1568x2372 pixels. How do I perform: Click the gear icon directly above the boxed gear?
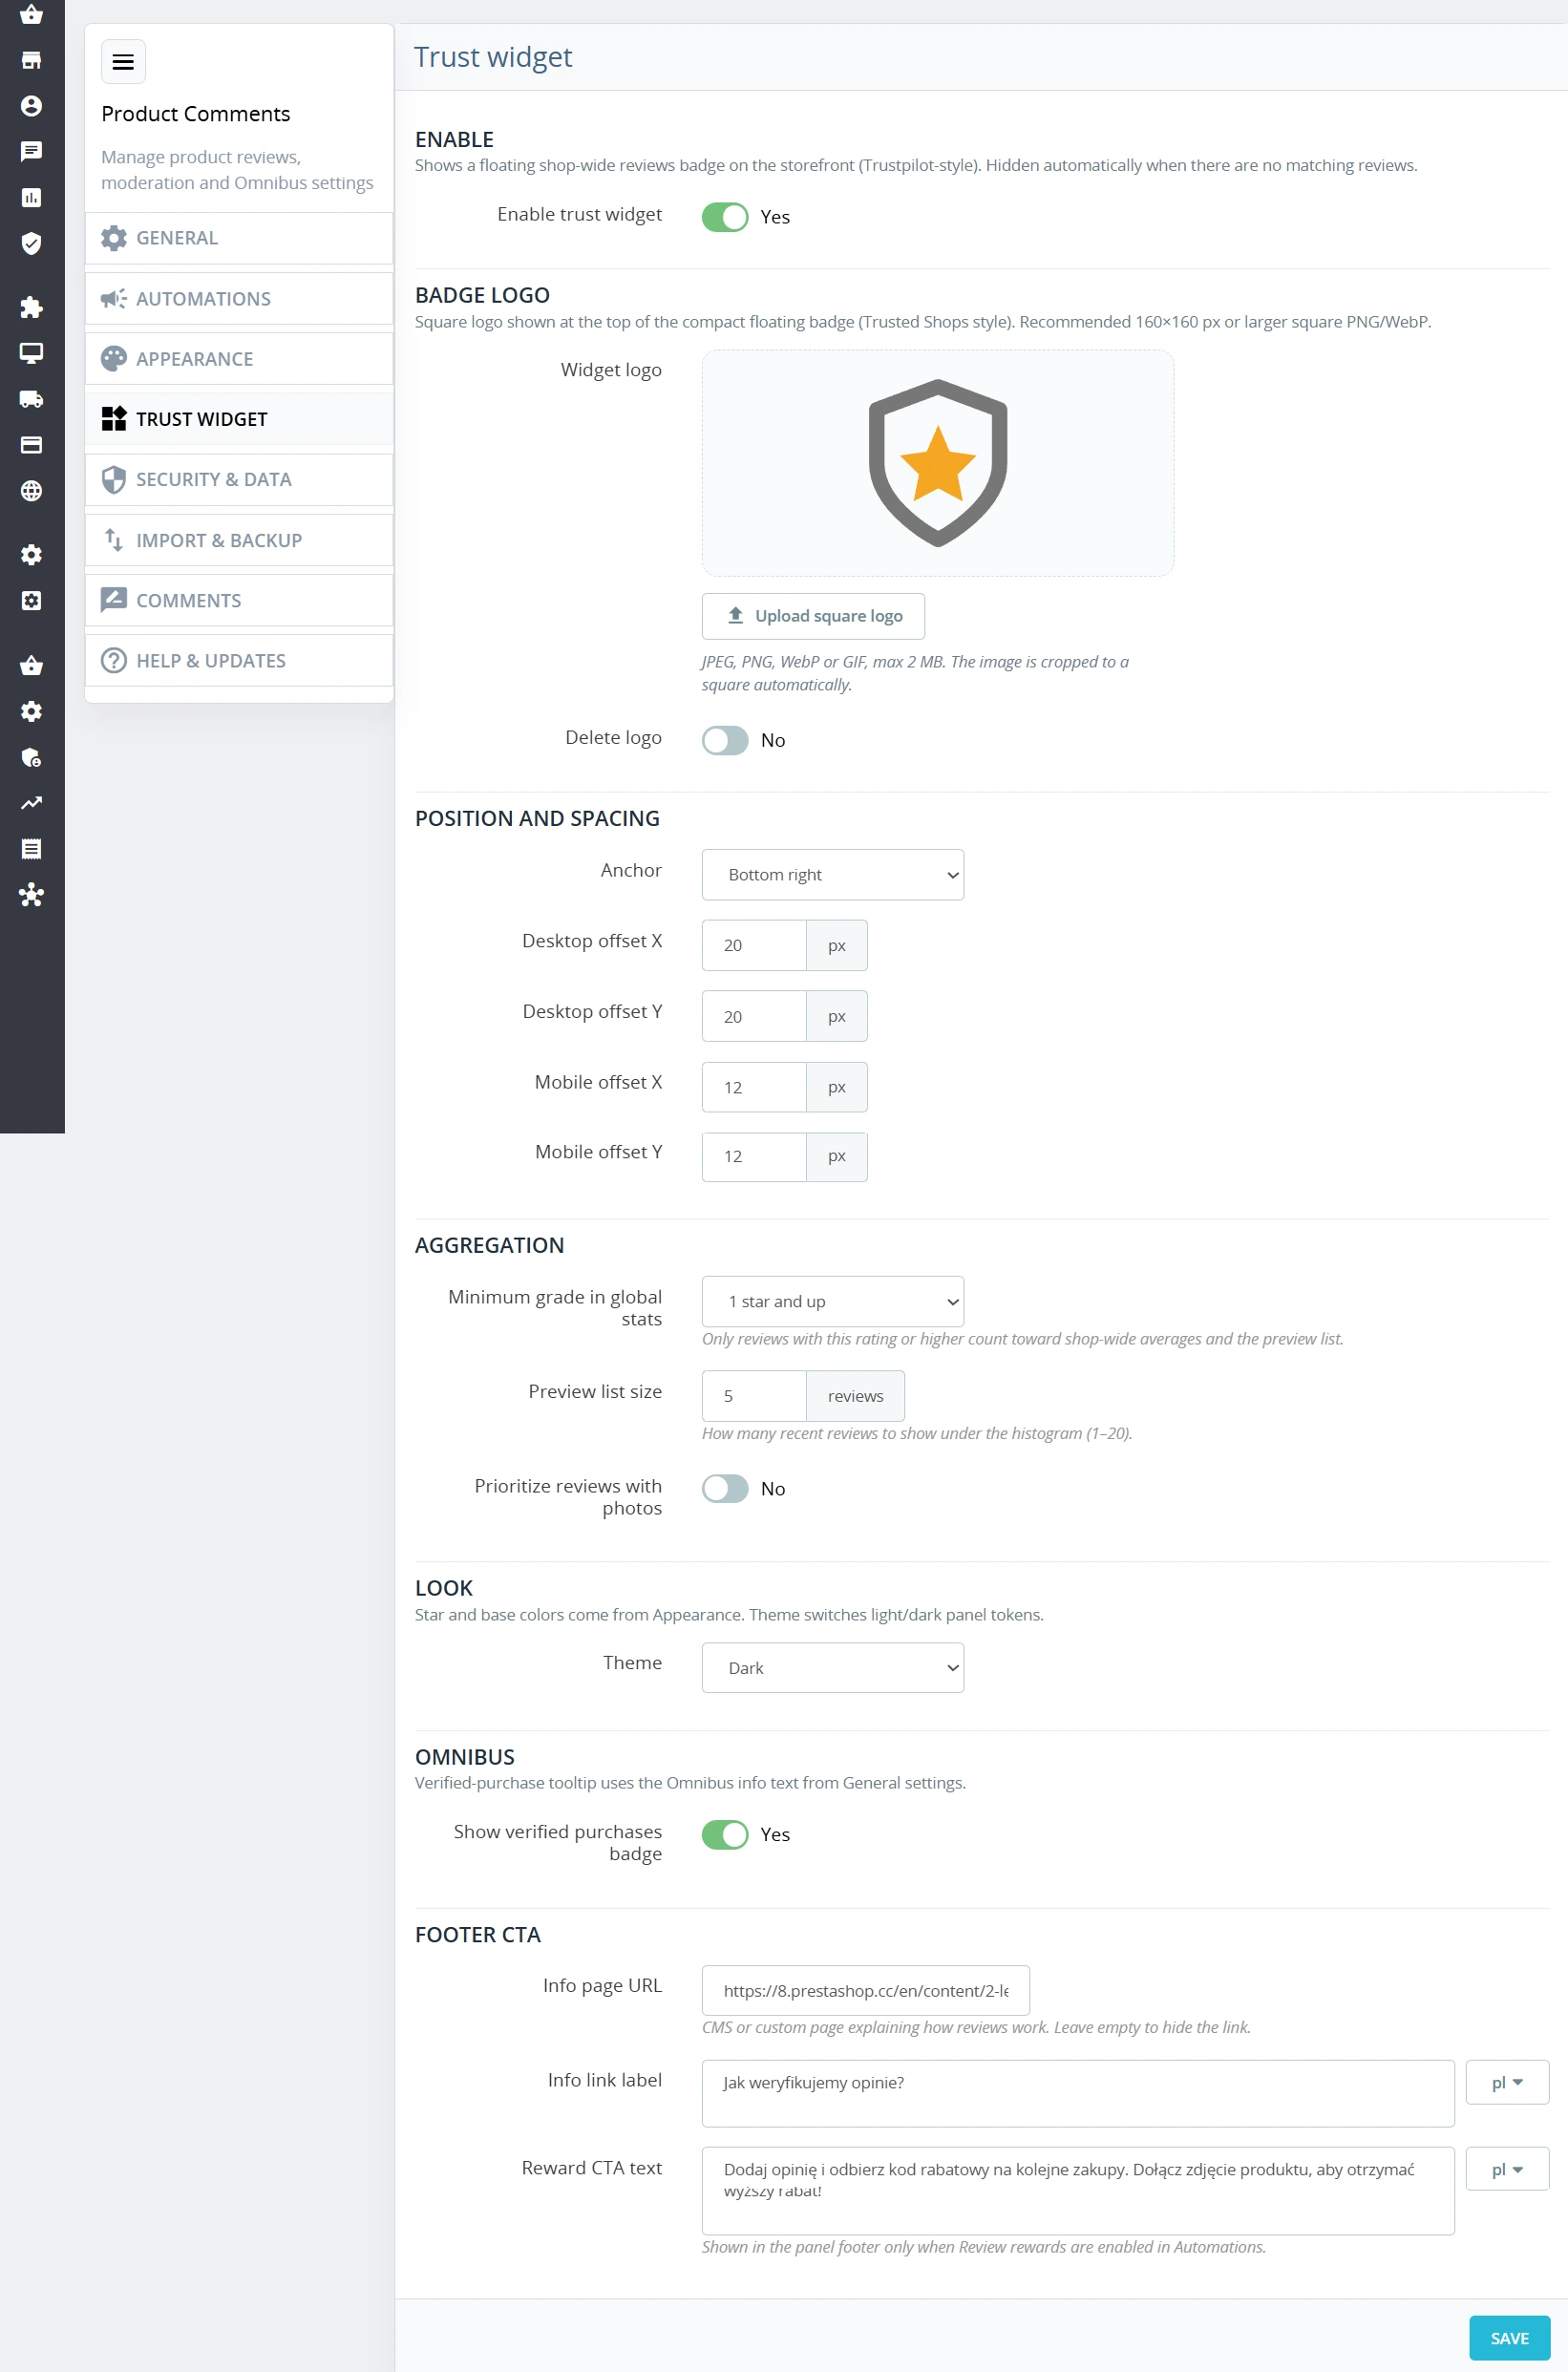[x=31, y=555]
